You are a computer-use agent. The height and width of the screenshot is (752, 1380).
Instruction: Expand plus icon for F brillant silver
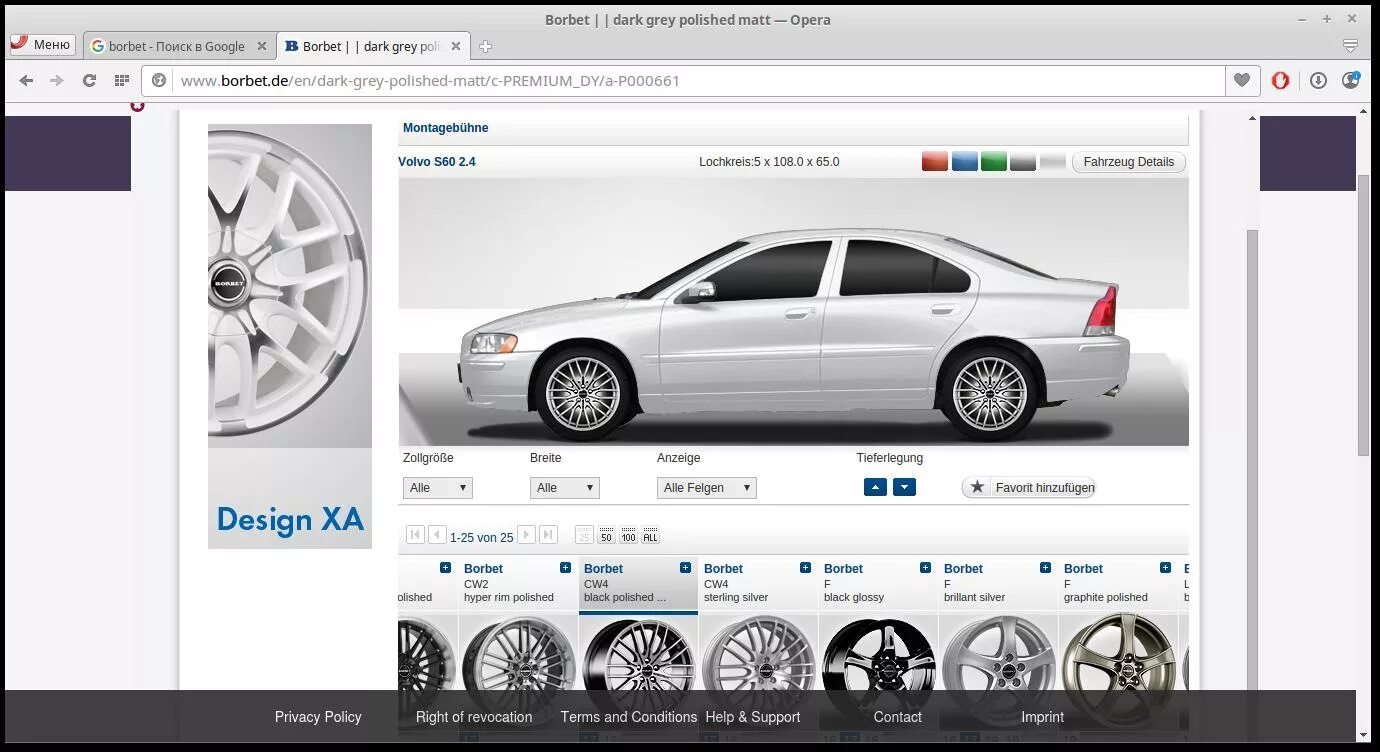1045,568
